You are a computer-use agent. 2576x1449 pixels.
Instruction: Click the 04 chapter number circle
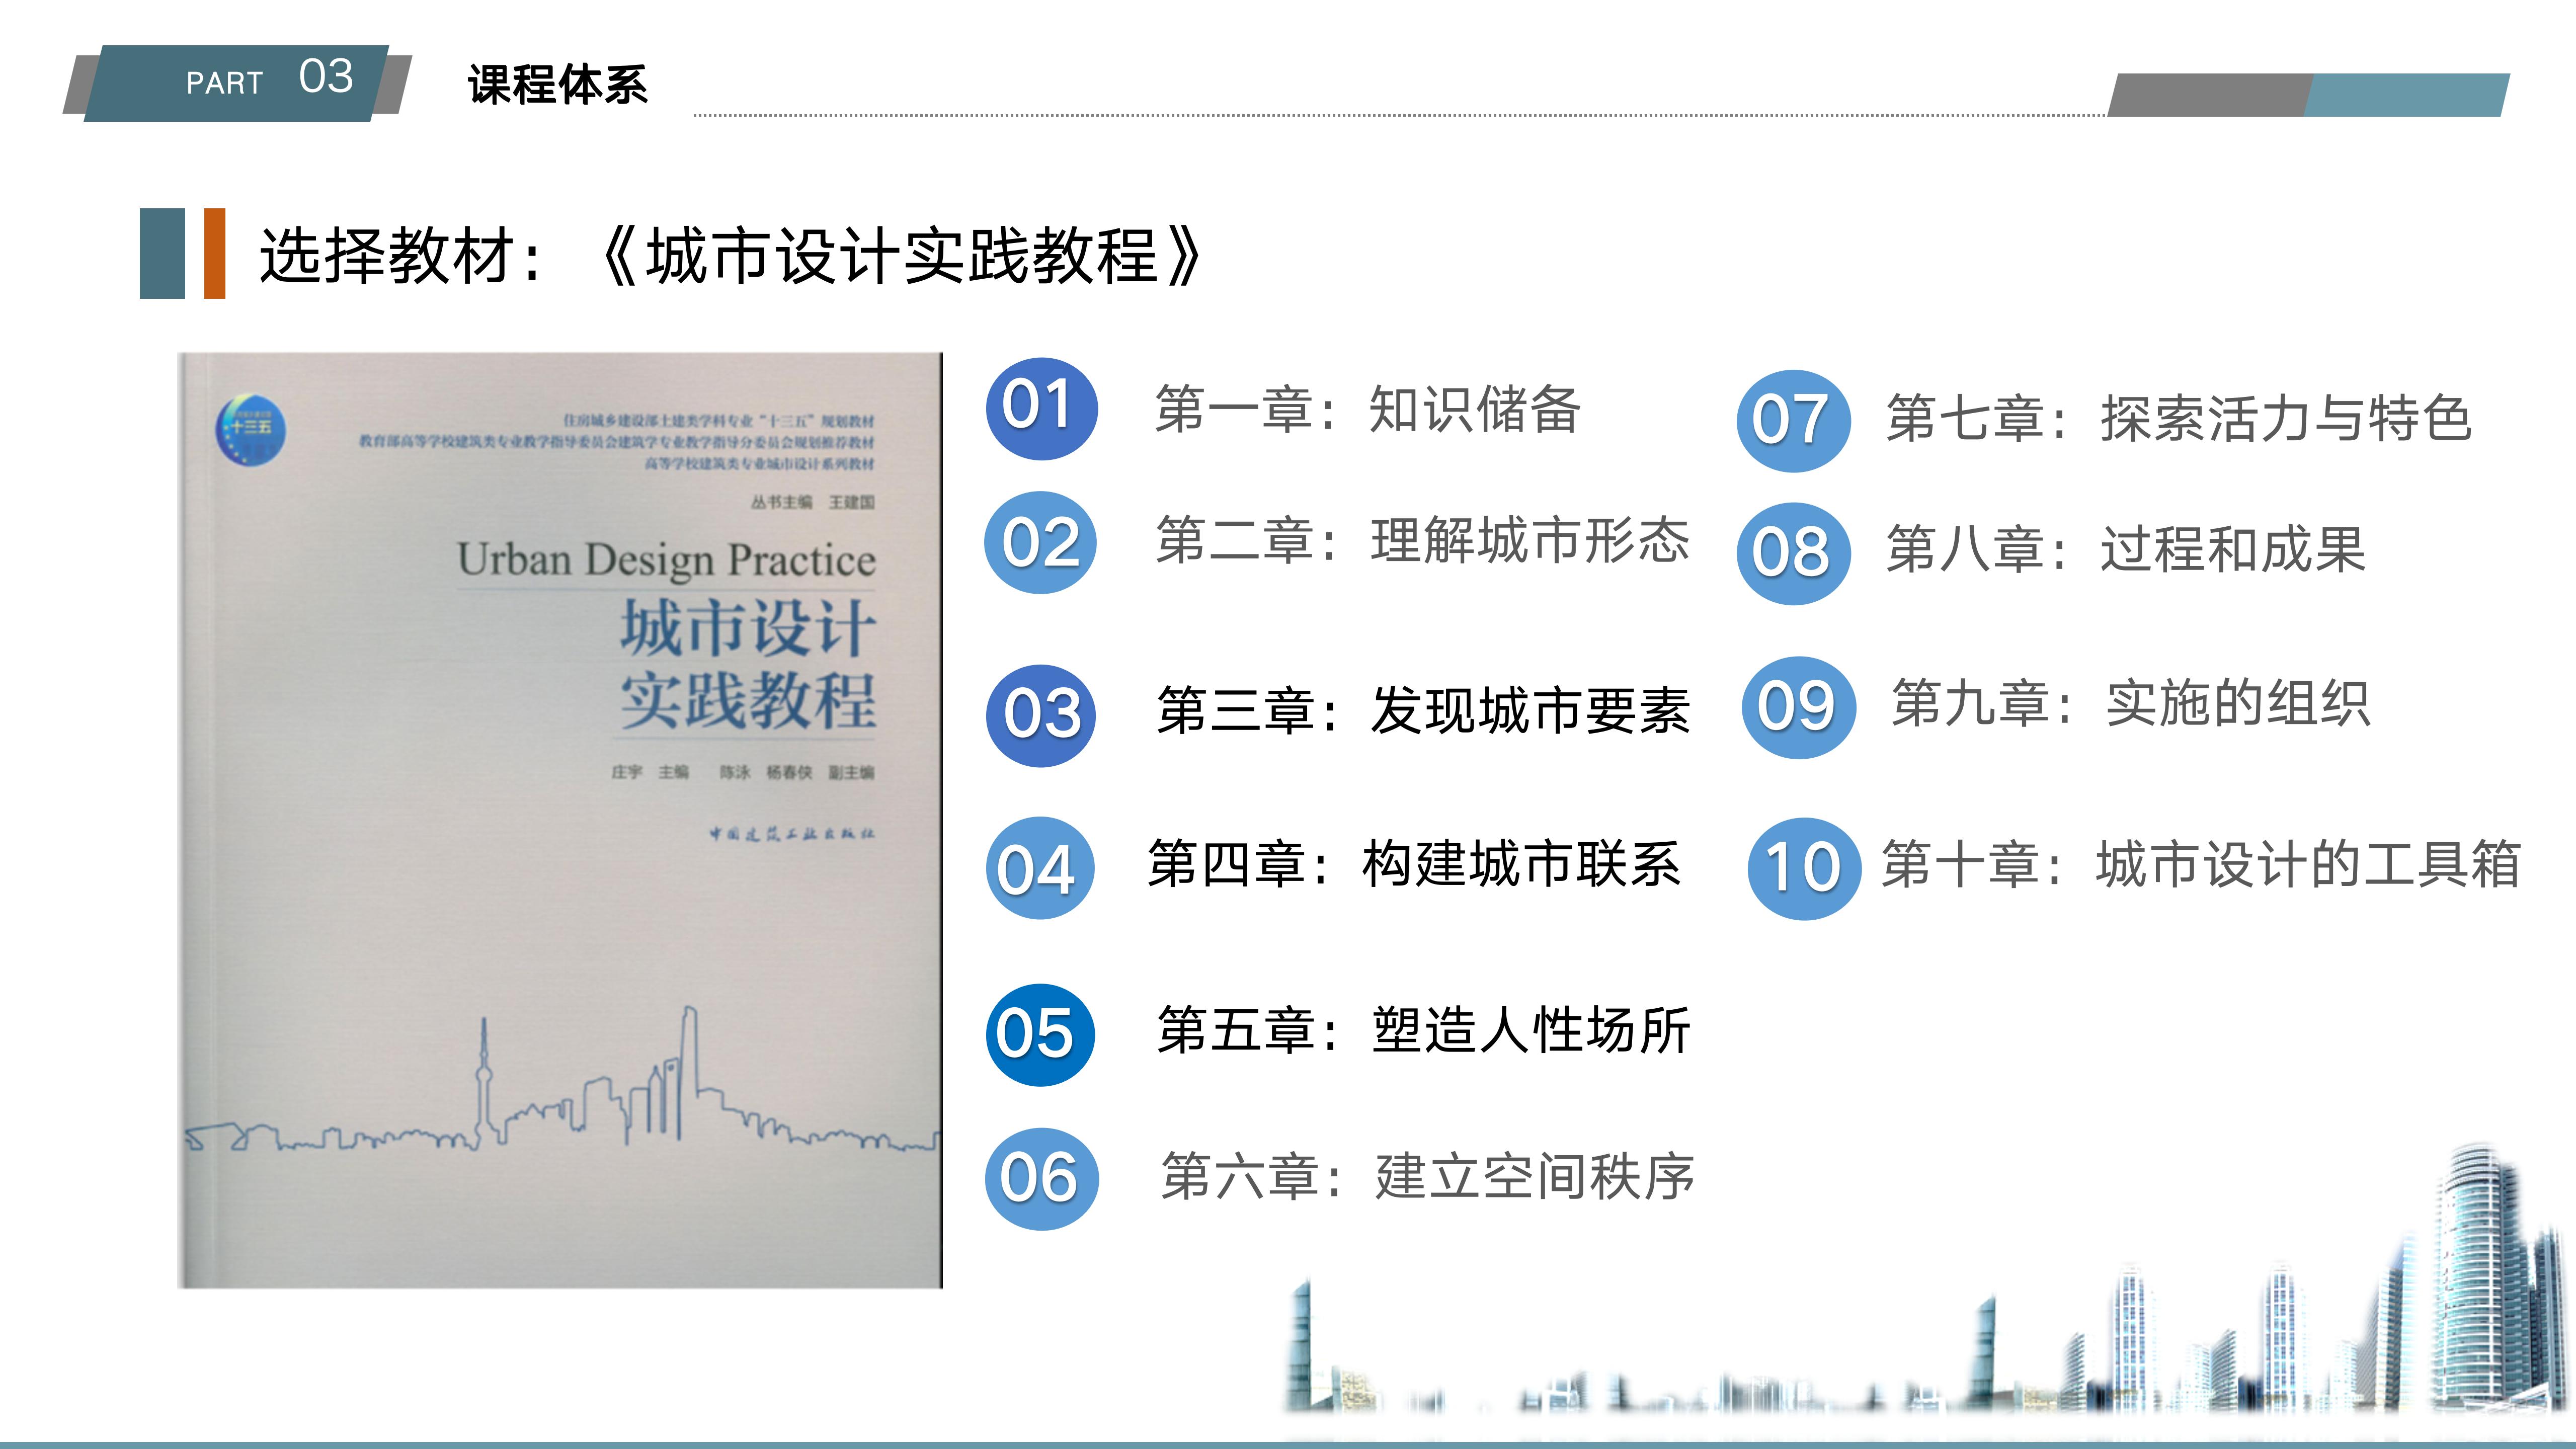coord(1039,868)
